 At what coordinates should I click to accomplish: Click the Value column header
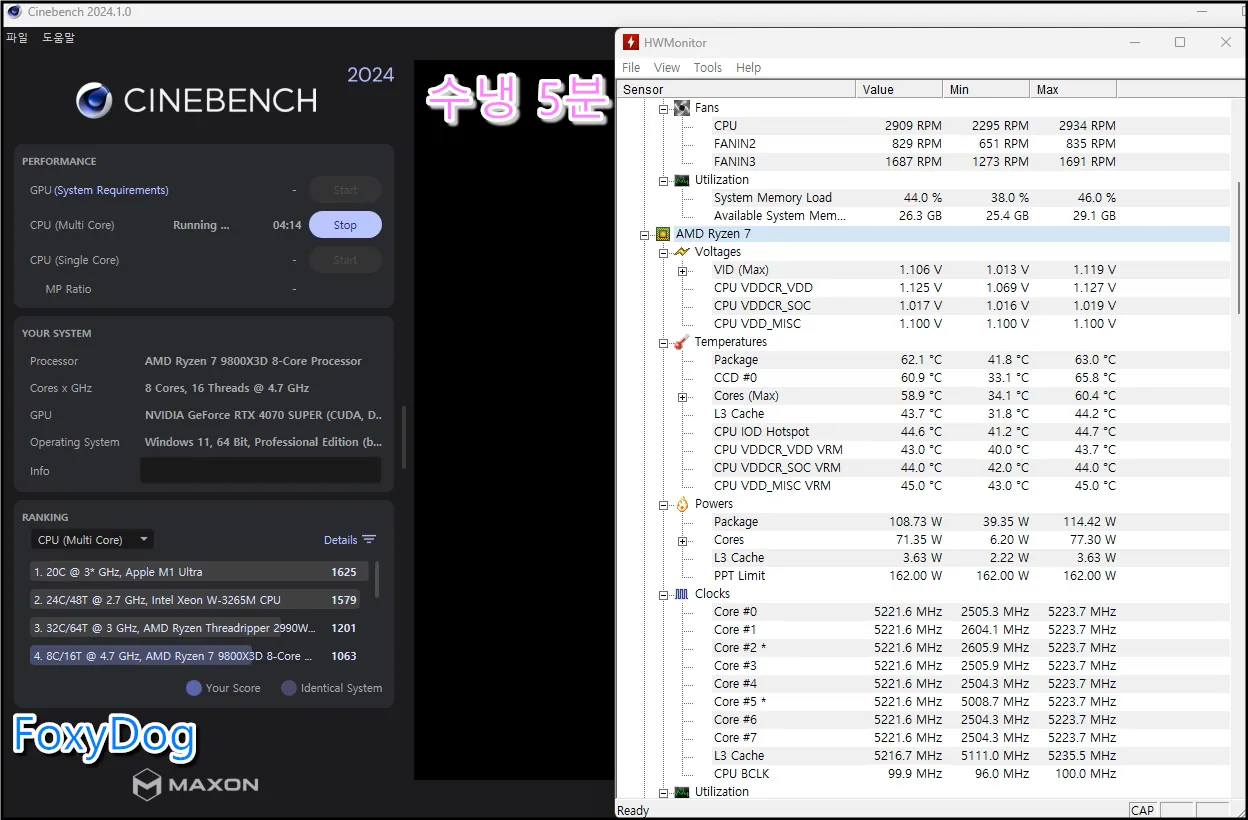(x=899, y=89)
